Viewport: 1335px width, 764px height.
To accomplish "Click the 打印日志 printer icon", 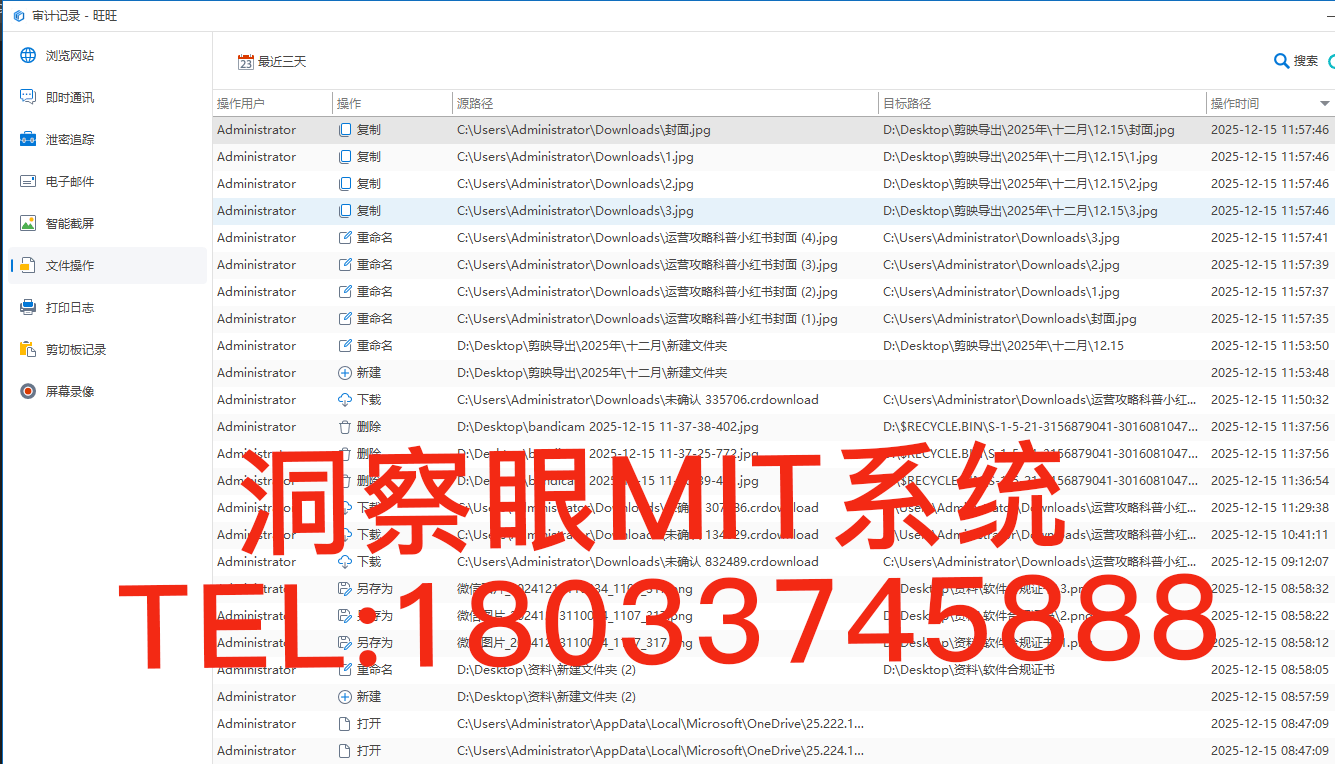I will [x=28, y=308].
